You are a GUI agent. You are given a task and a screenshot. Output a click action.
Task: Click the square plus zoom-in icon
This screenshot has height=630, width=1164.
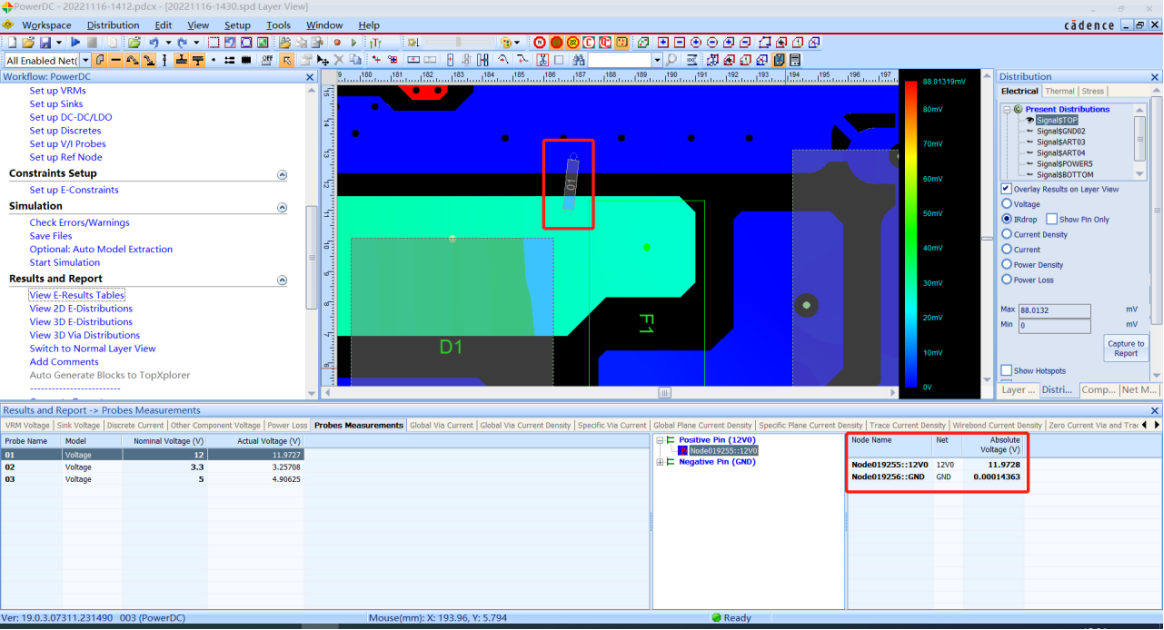click(663, 42)
